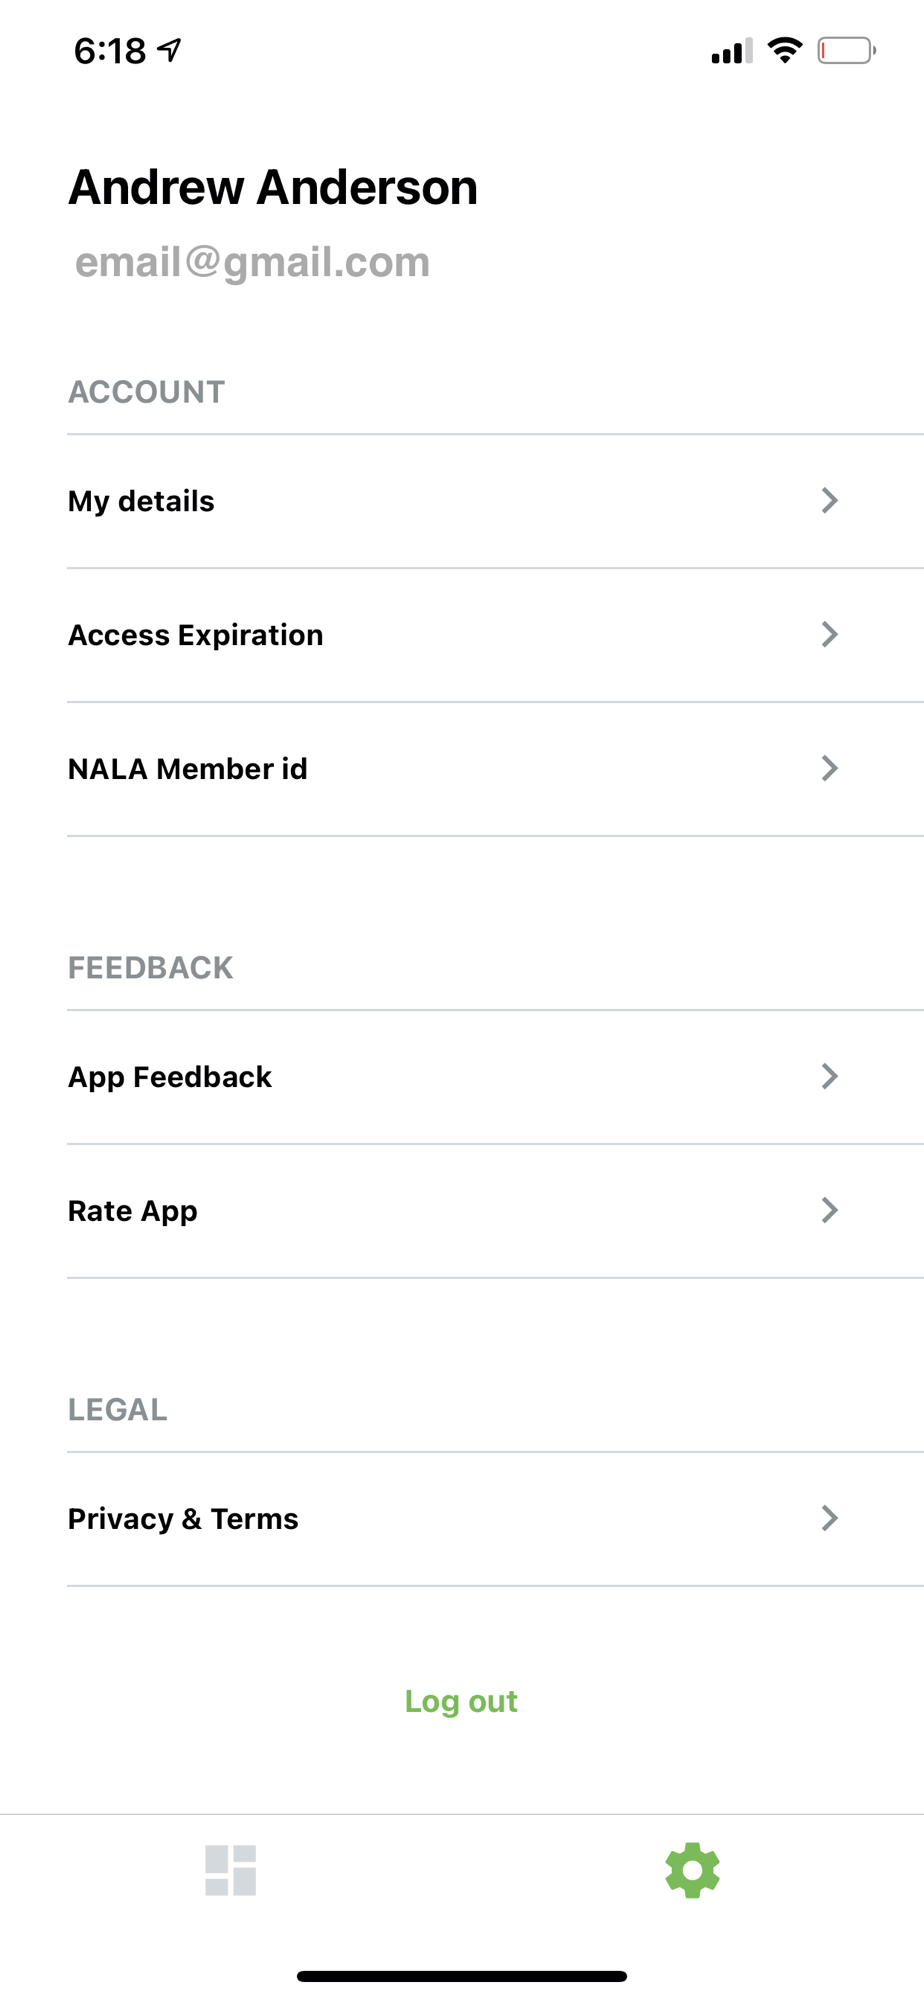Tap the Wi-Fi status icon
This screenshot has height=2000, width=924.
point(785,50)
